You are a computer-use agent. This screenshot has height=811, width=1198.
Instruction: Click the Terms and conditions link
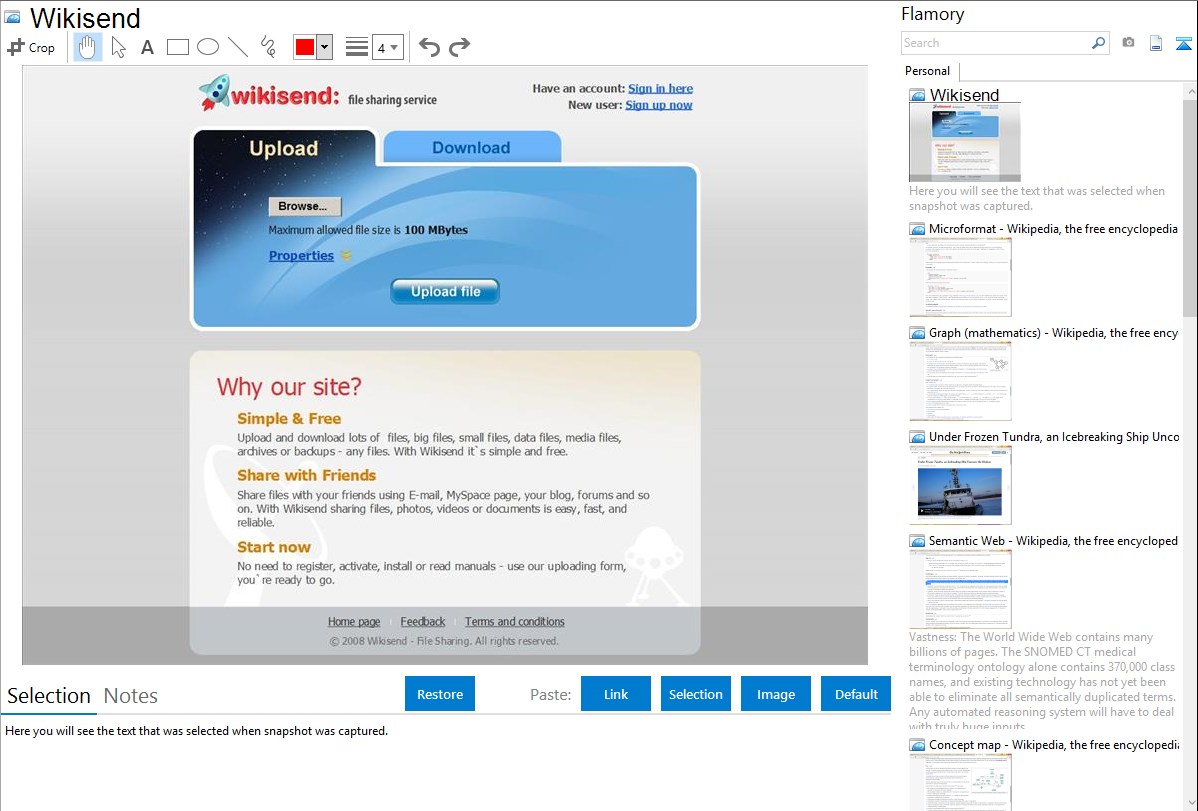(x=514, y=621)
